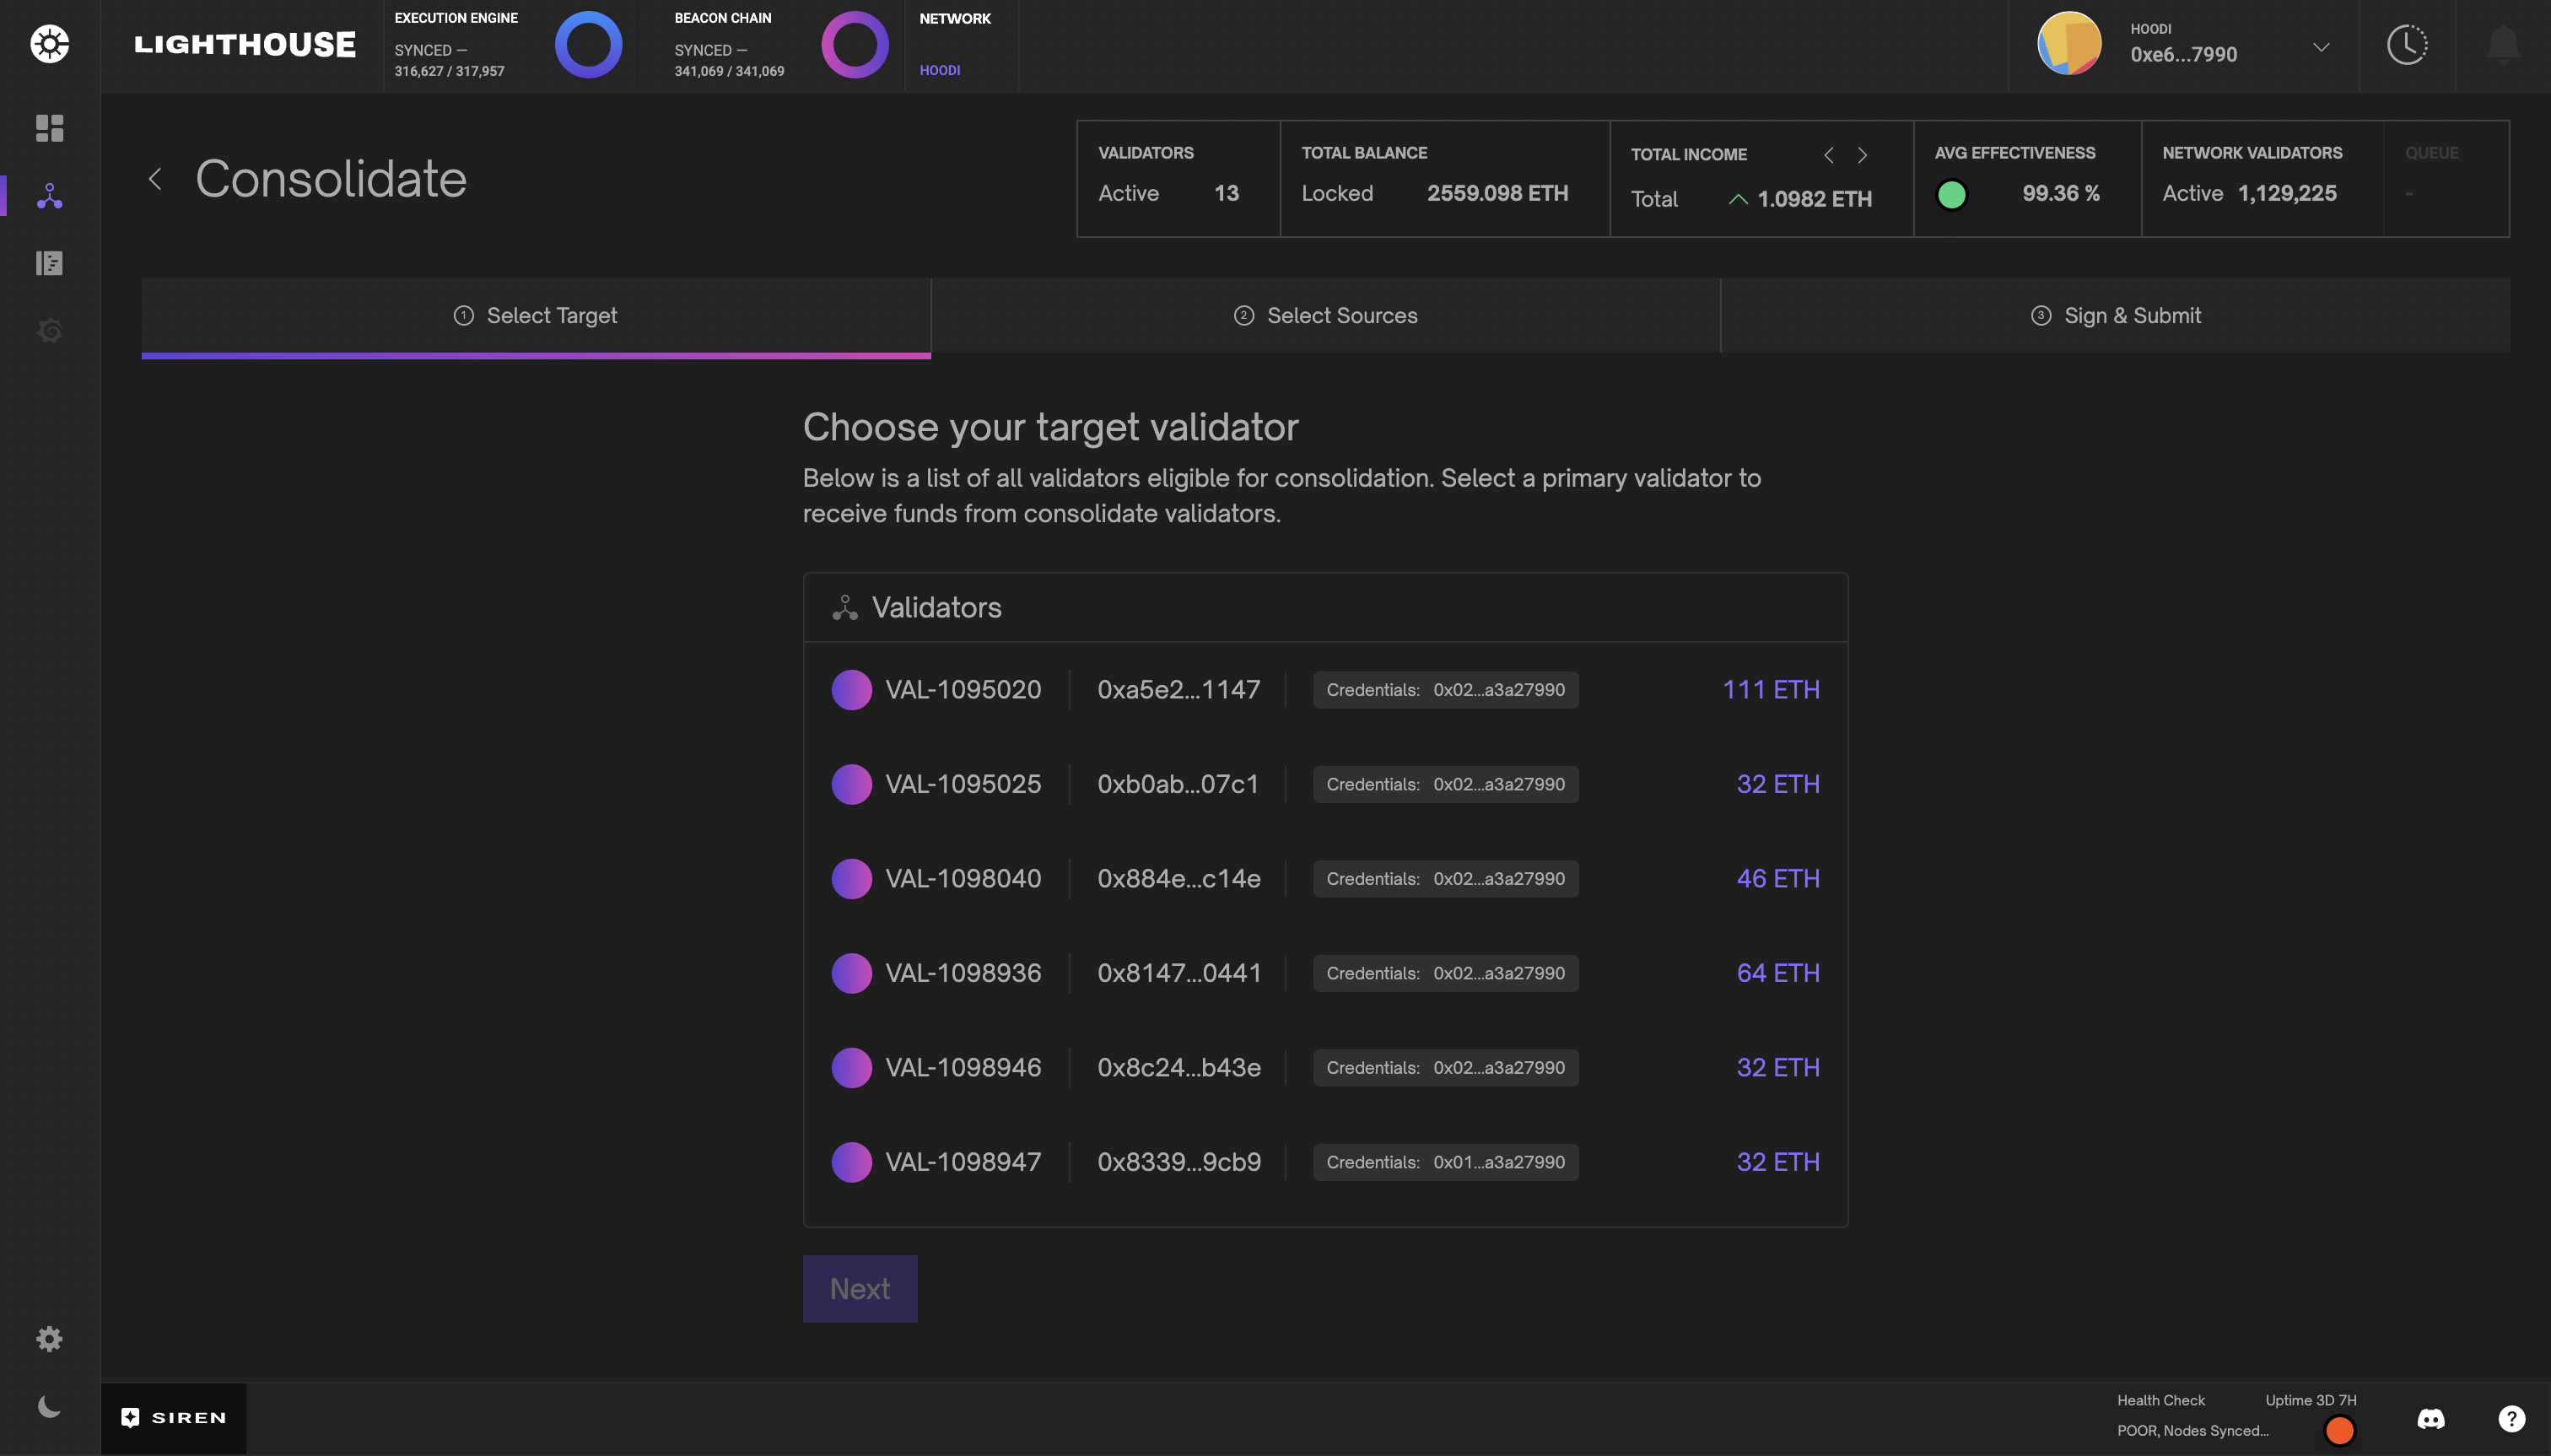Show next Total Income period arrow
2551x1456 pixels.
1862,155
